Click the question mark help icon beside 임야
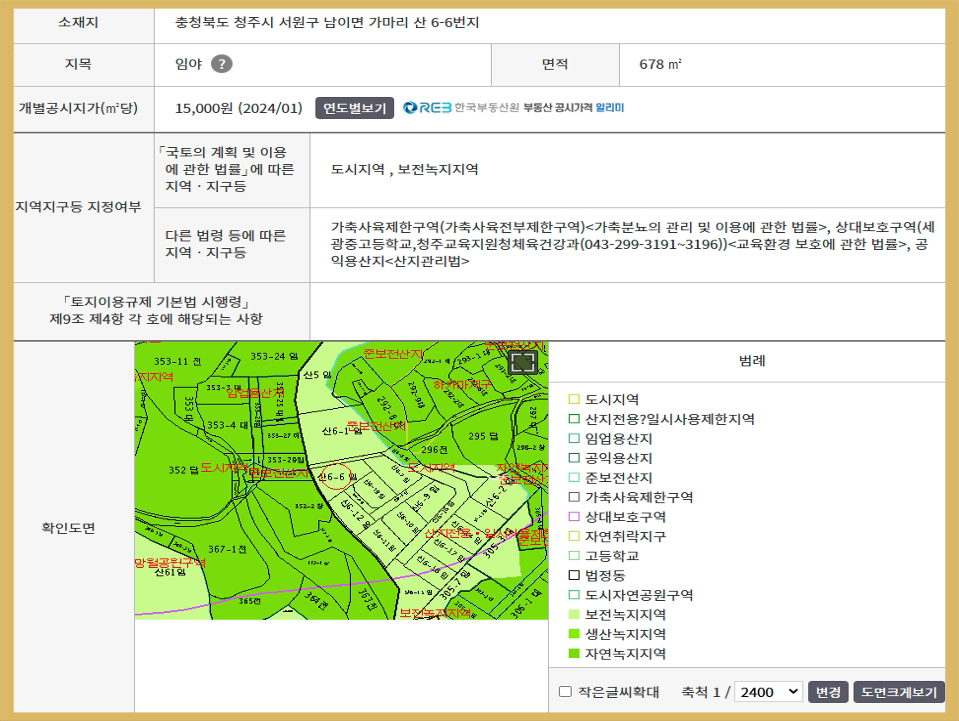The width and height of the screenshot is (959, 721). (x=221, y=65)
